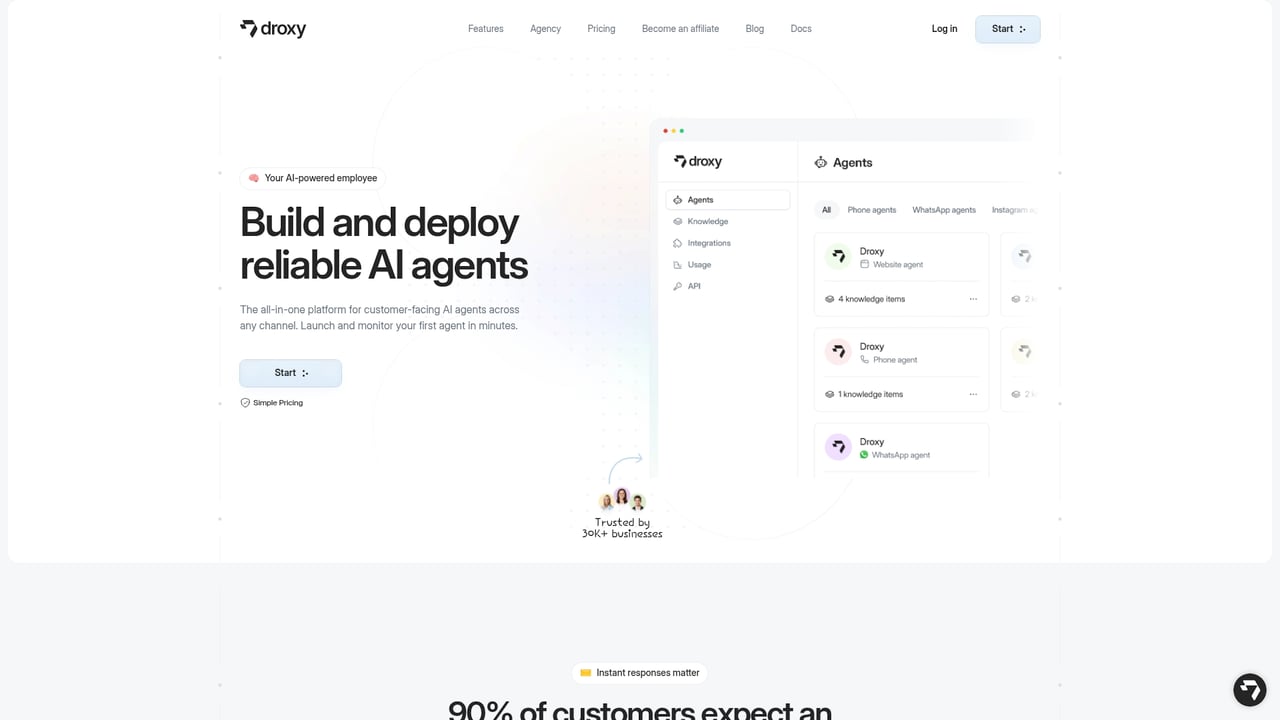Open the floating Droxy chat widget icon
The width and height of the screenshot is (1280, 720).
(x=1249, y=690)
